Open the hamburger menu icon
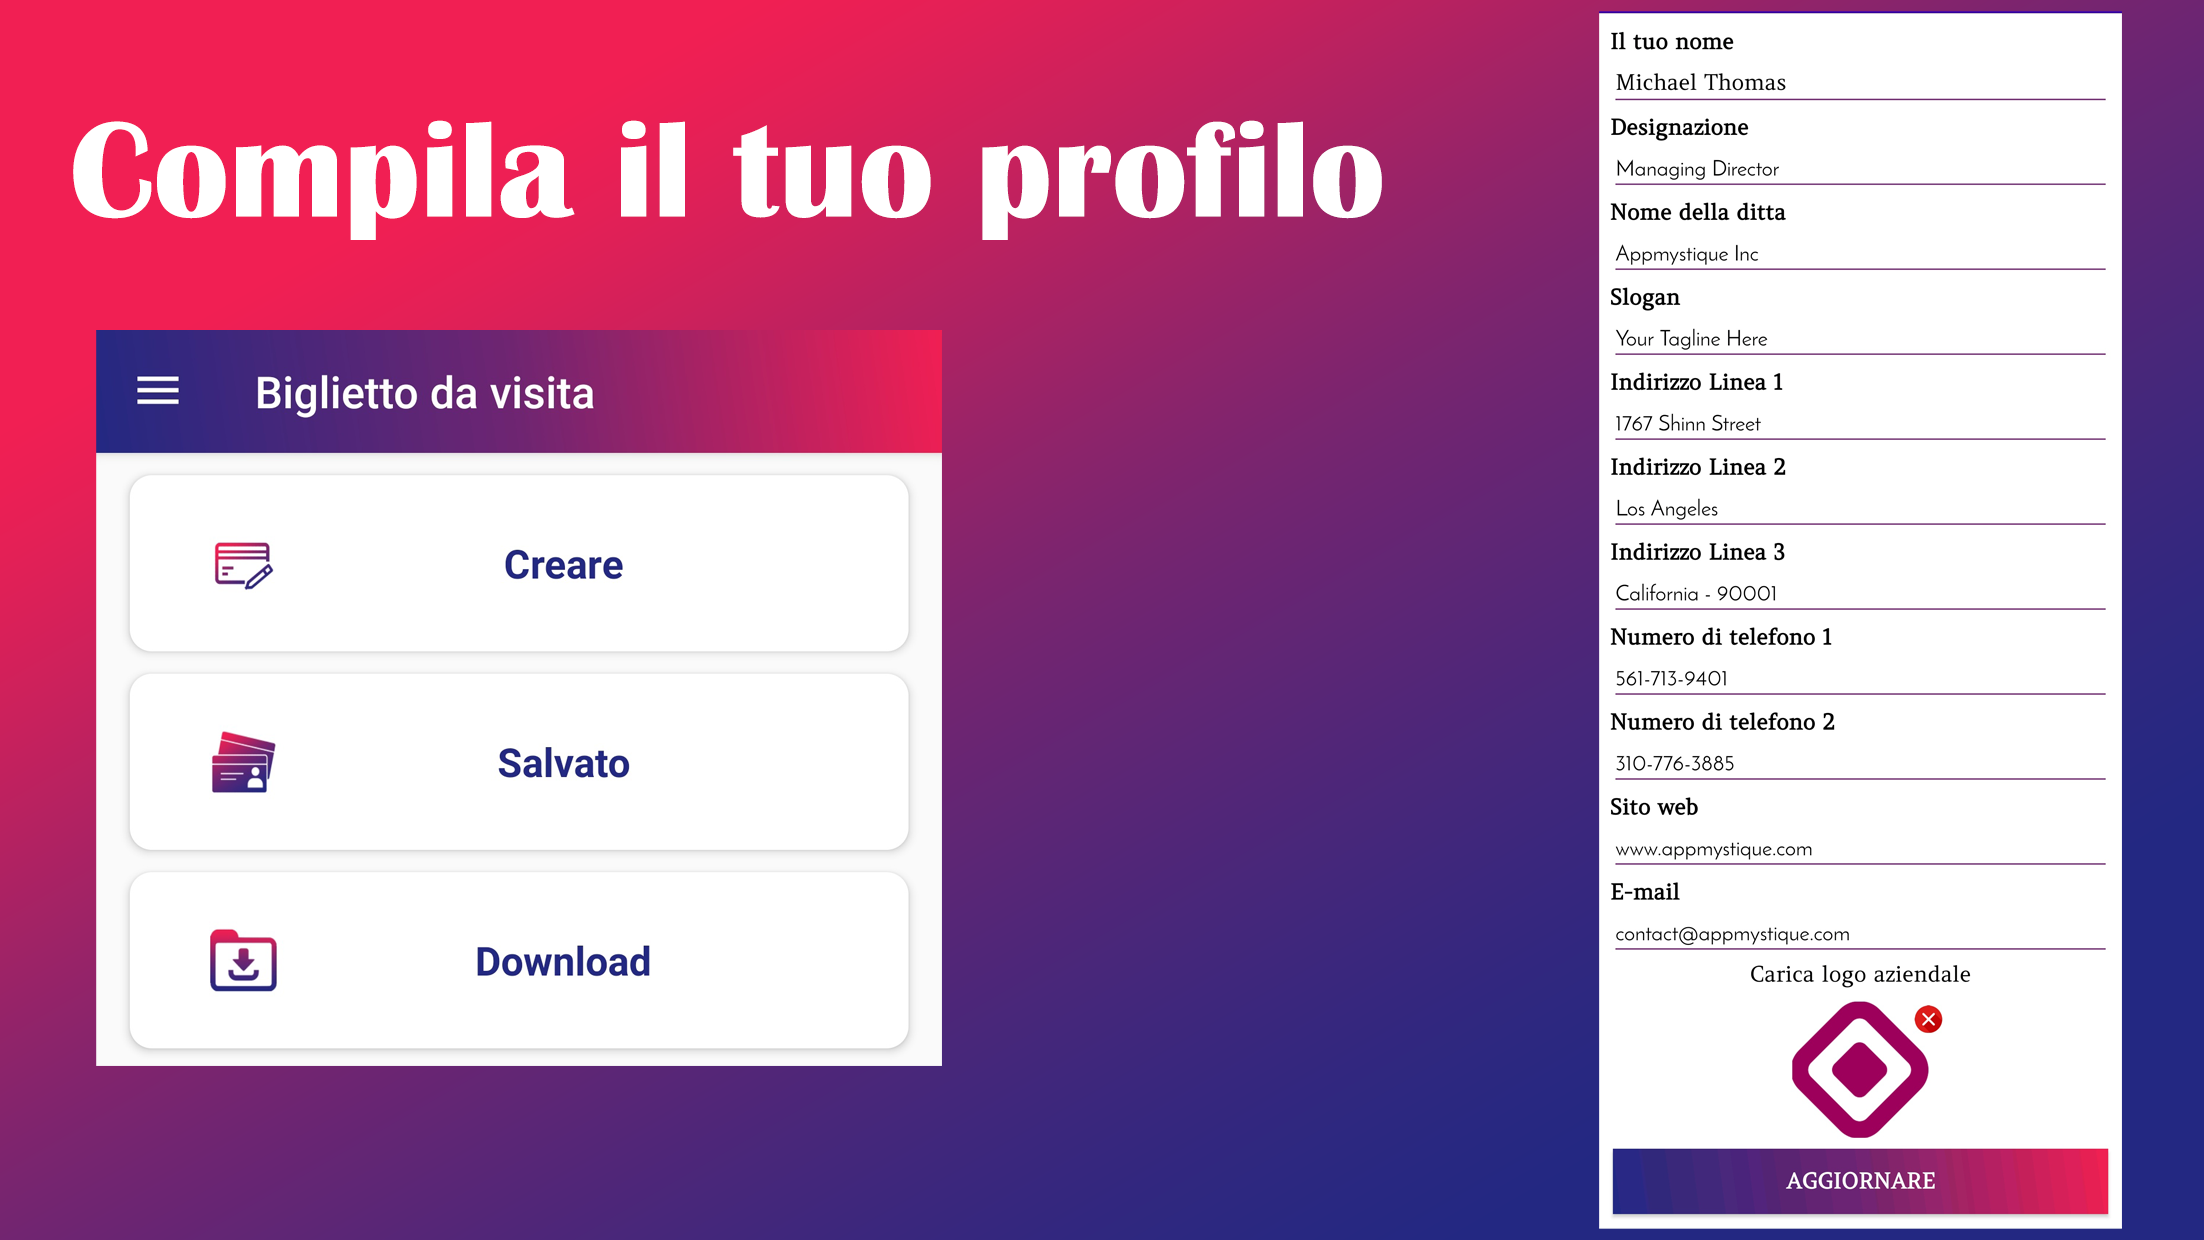 tap(158, 391)
